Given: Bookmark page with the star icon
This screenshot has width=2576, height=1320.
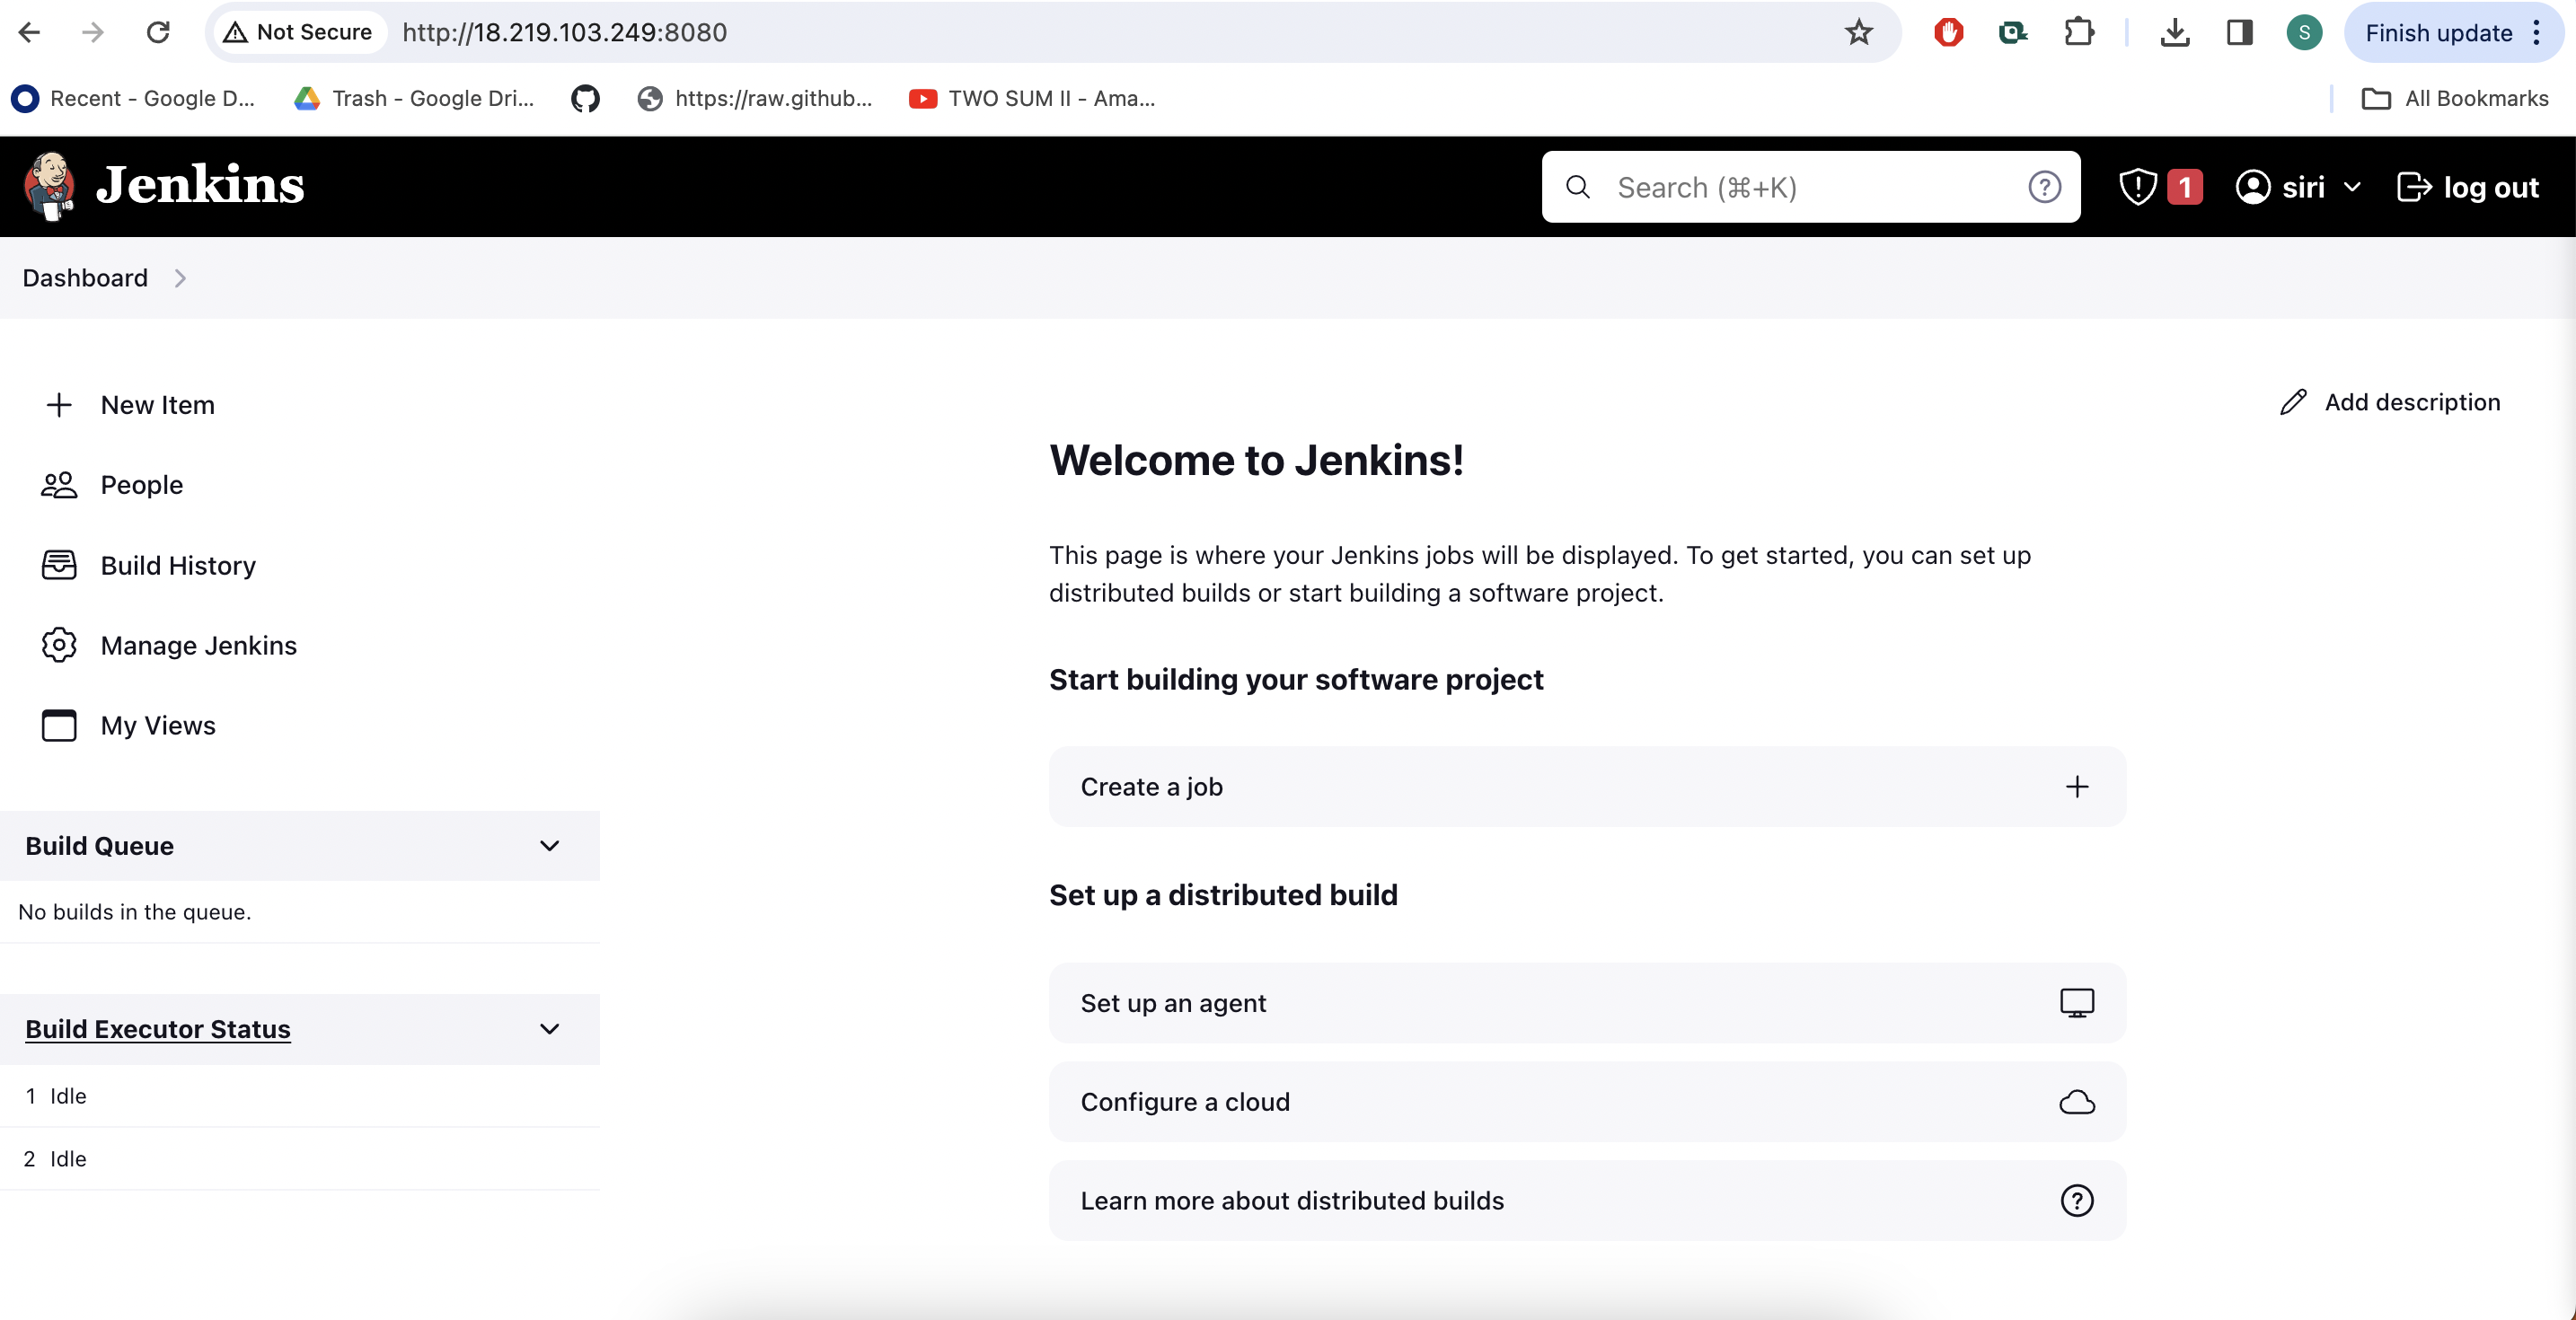Looking at the screenshot, I should (x=1858, y=32).
